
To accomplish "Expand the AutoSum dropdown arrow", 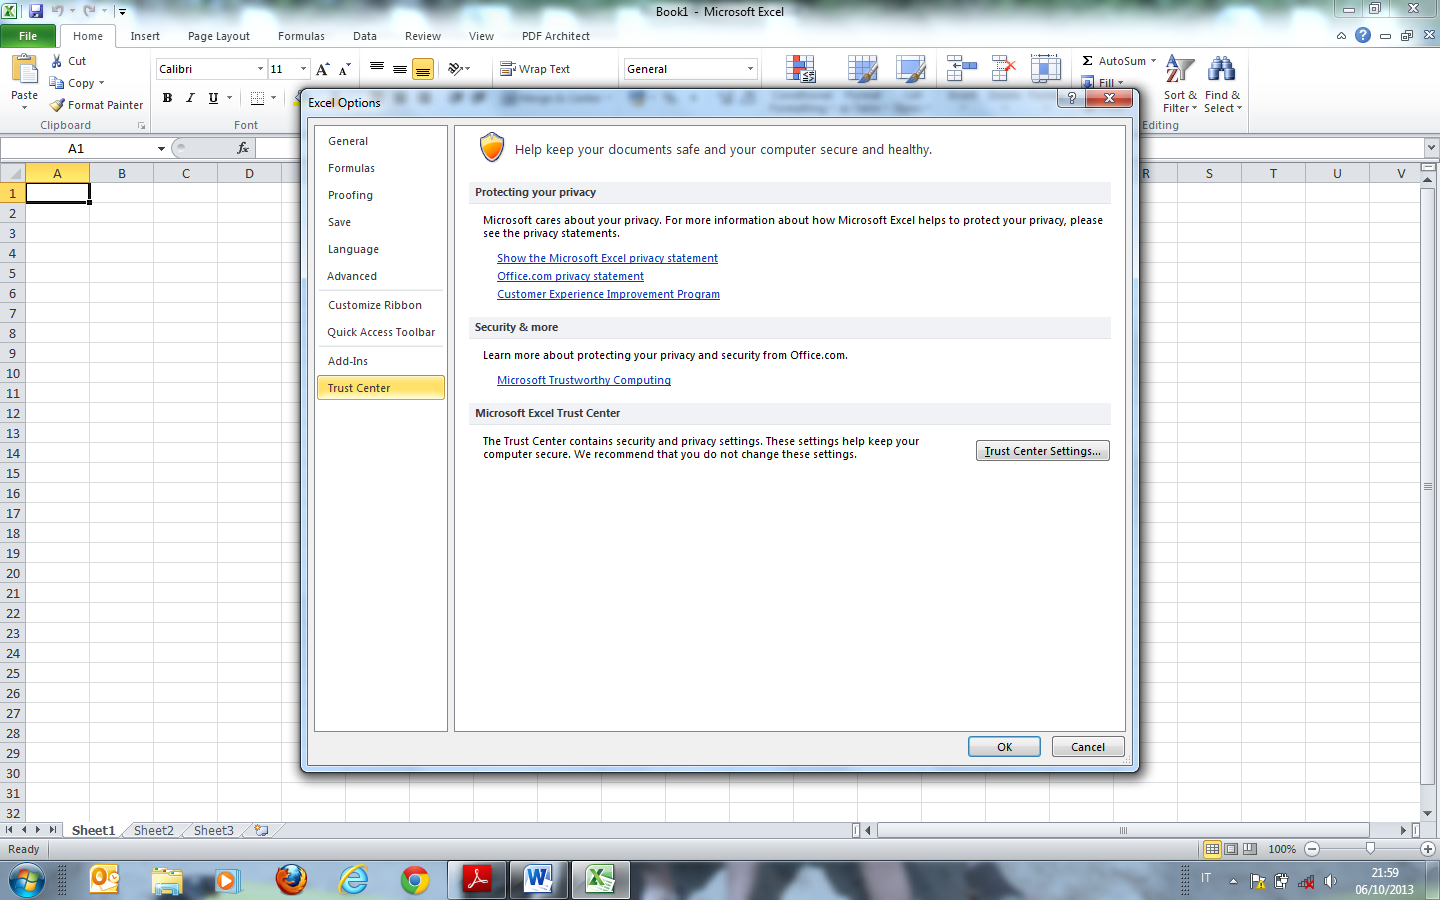I will click(x=1153, y=61).
